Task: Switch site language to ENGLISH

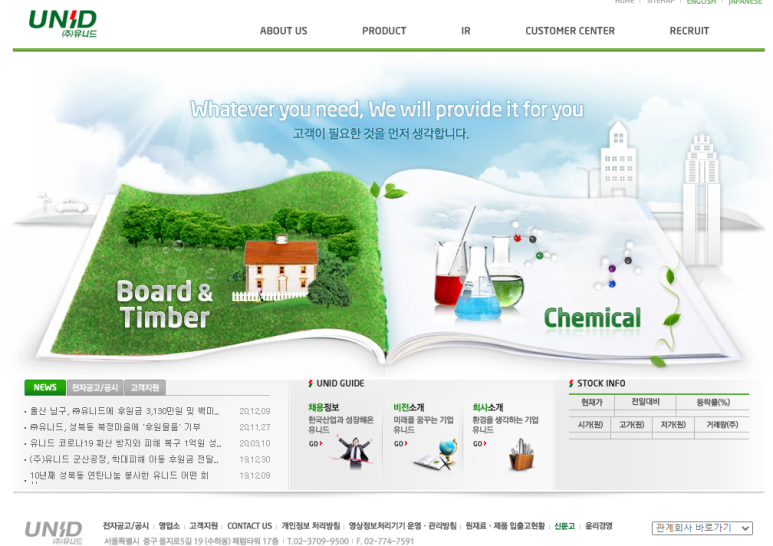Action: tap(701, 2)
